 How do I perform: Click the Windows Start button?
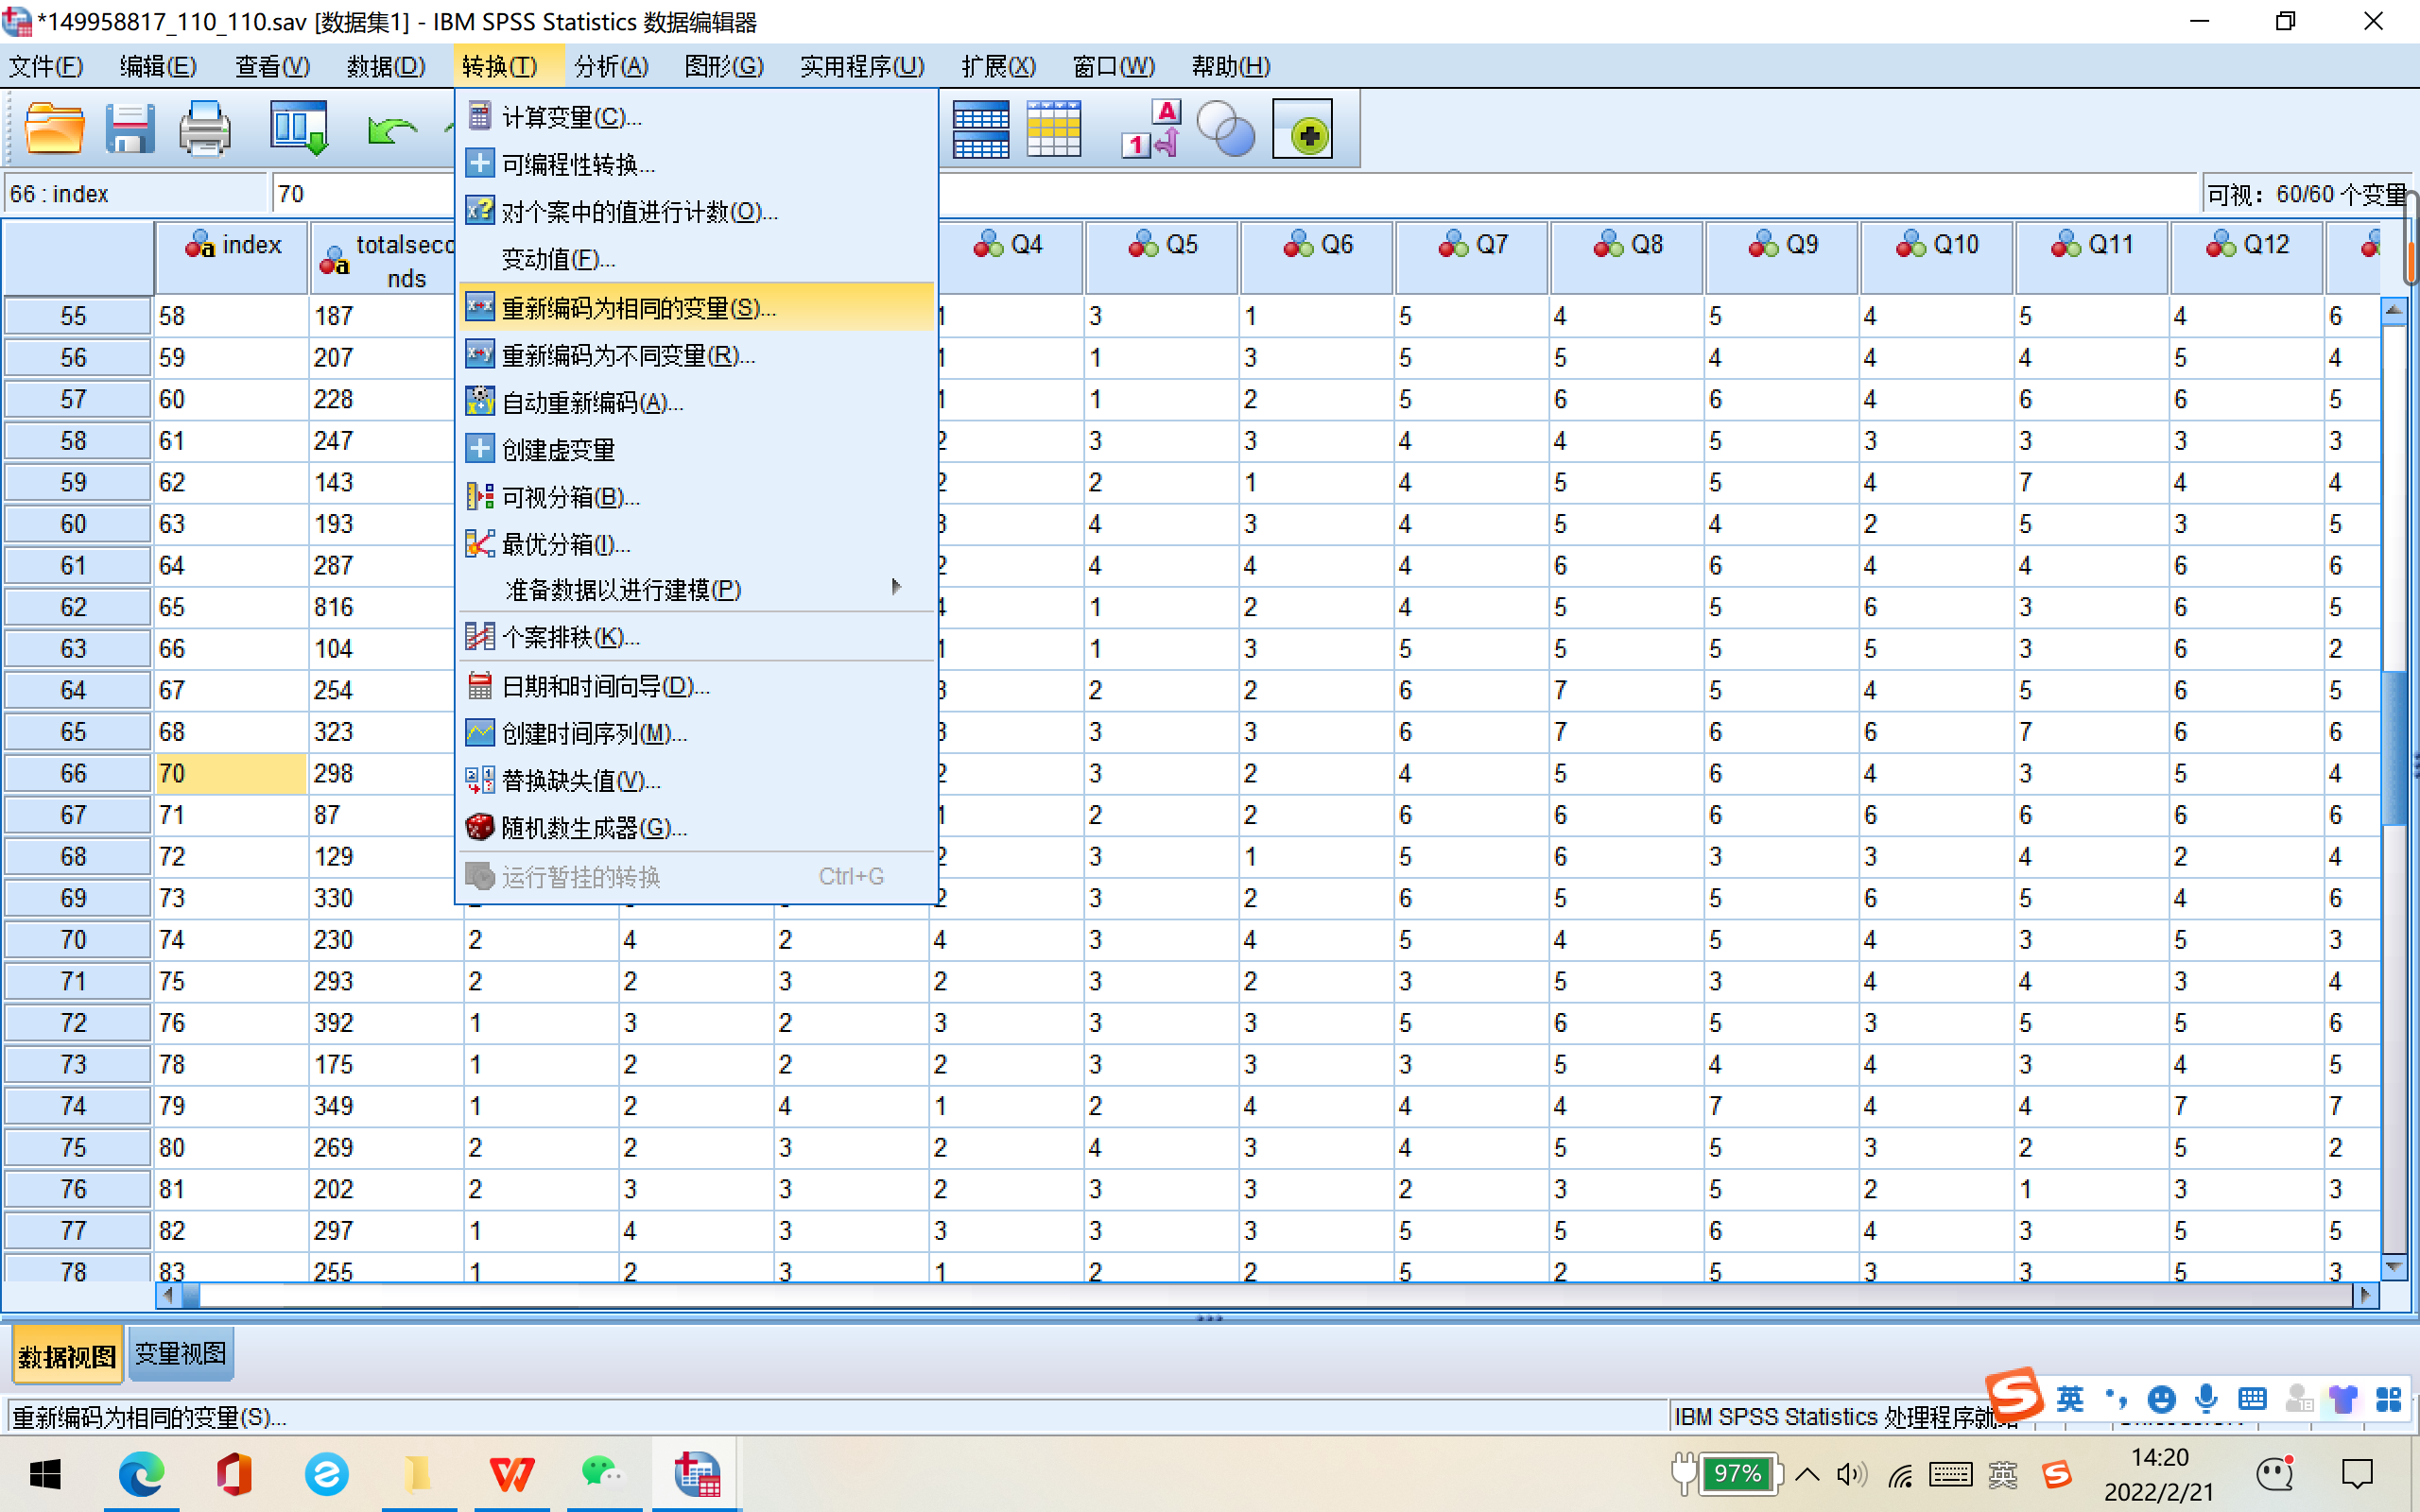pos(46,1474)
